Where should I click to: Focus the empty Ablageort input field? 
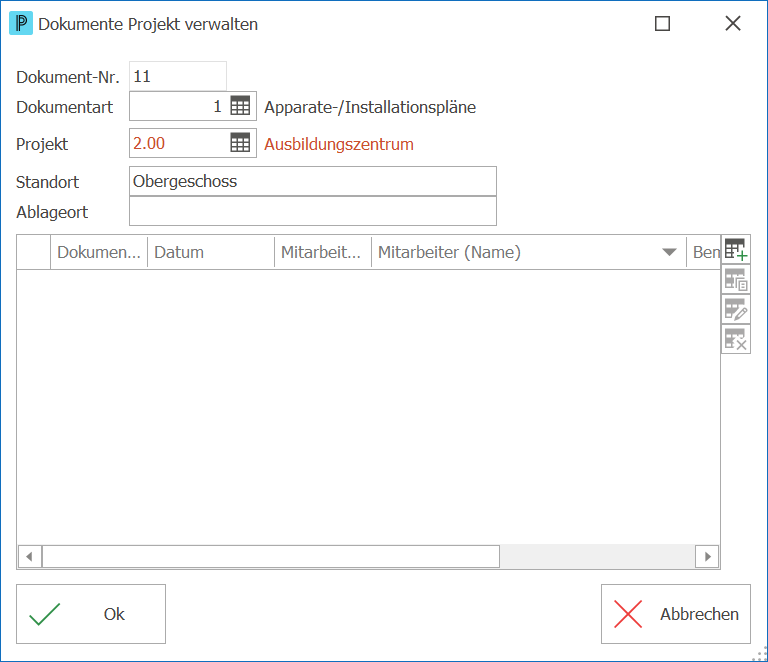click(313, 211)
